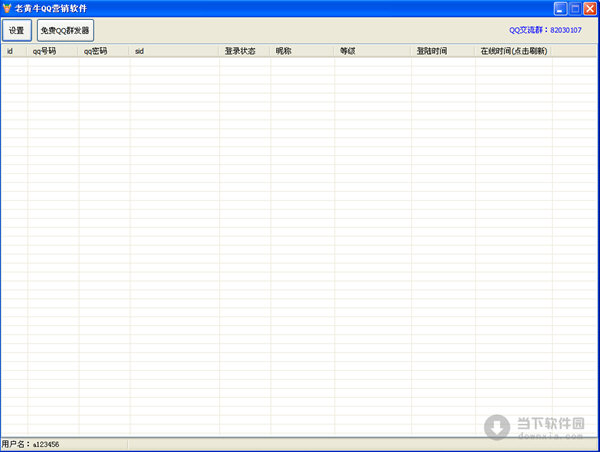Sort by the 登录状态 column header
The height and width of the screenshot is (452, 600).
245,51
